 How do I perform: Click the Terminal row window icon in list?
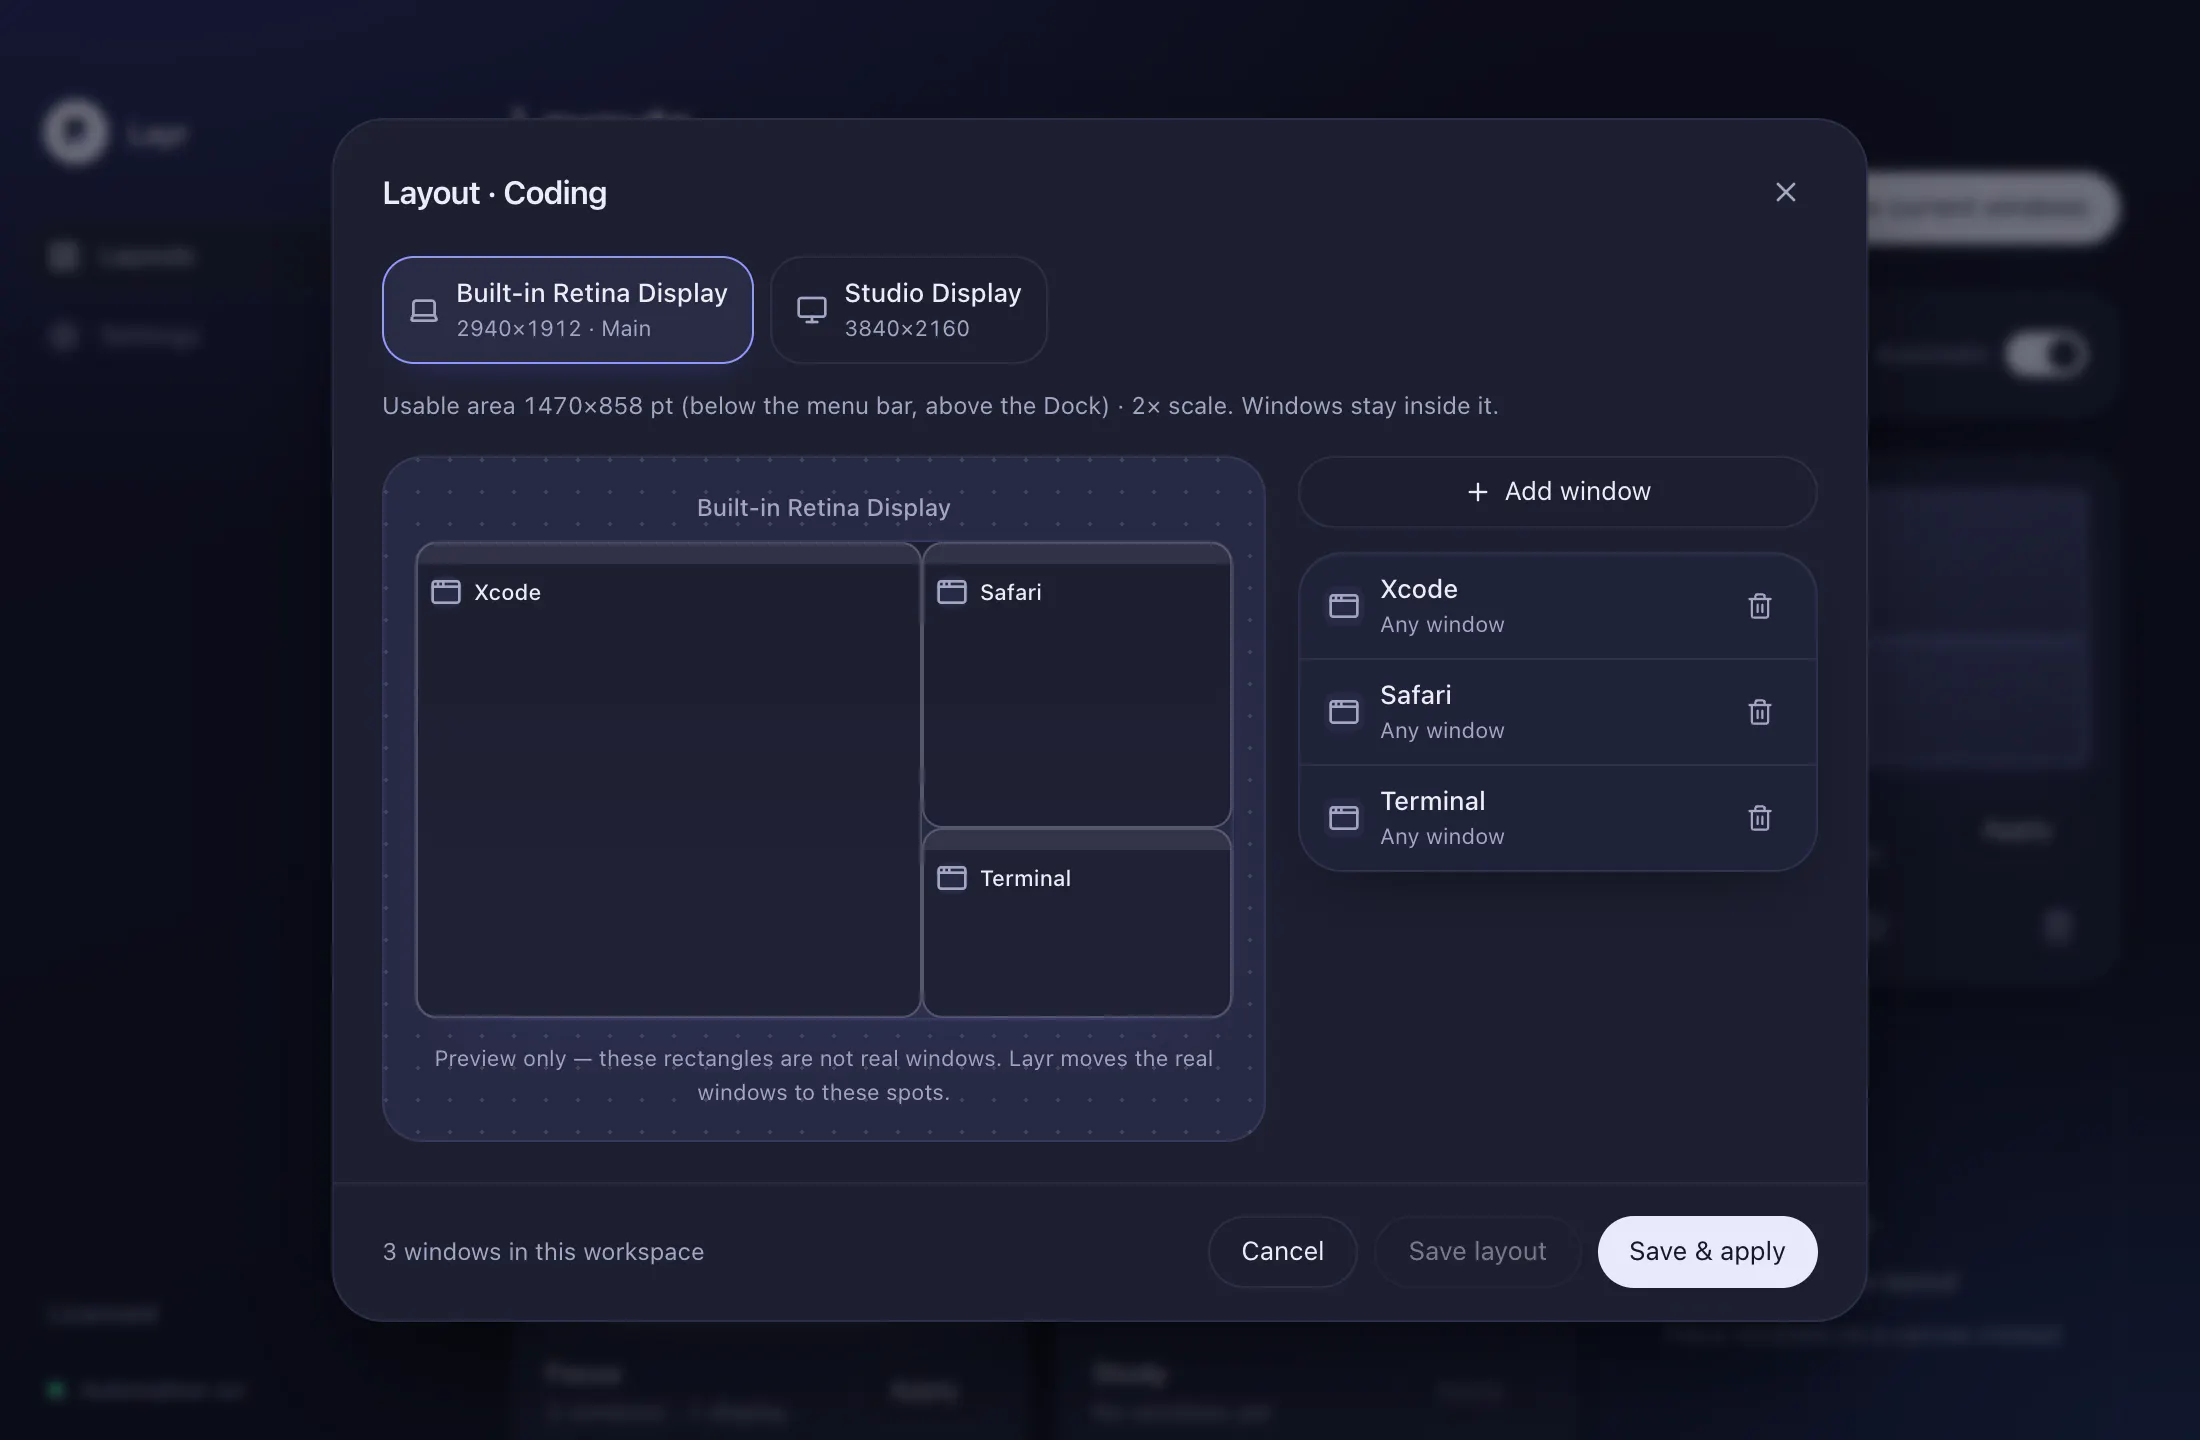(x=1343, y=818)
